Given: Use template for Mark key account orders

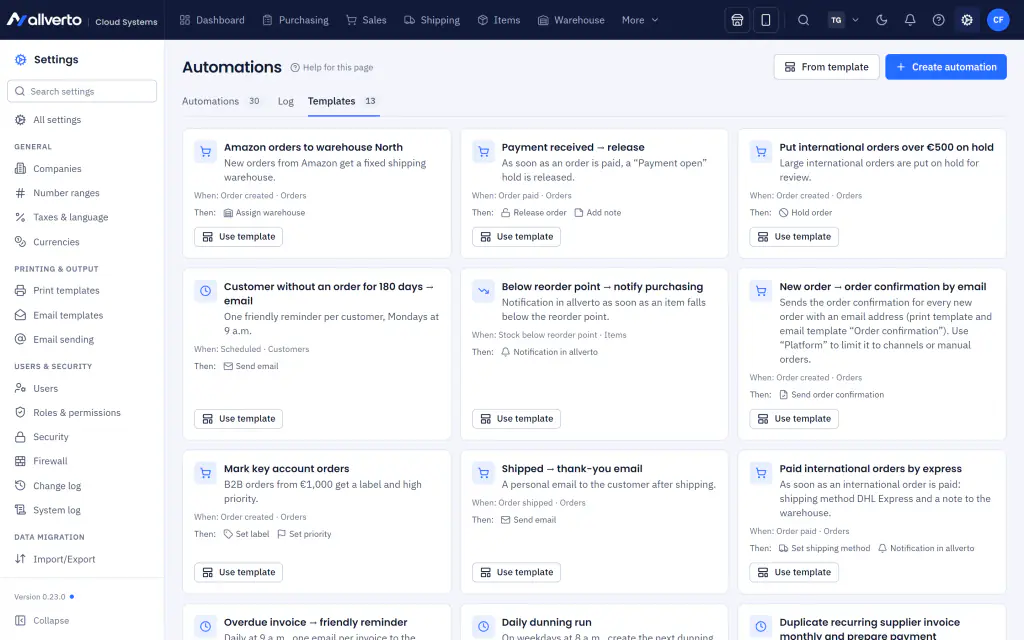Looking at the screenshot, I should 238,572.
